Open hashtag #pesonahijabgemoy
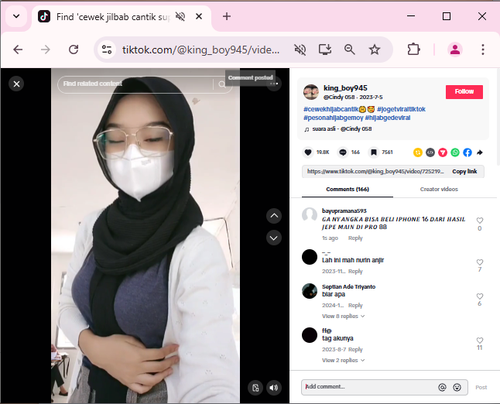This screenshot has width=500, height=404. pos(333,118)
